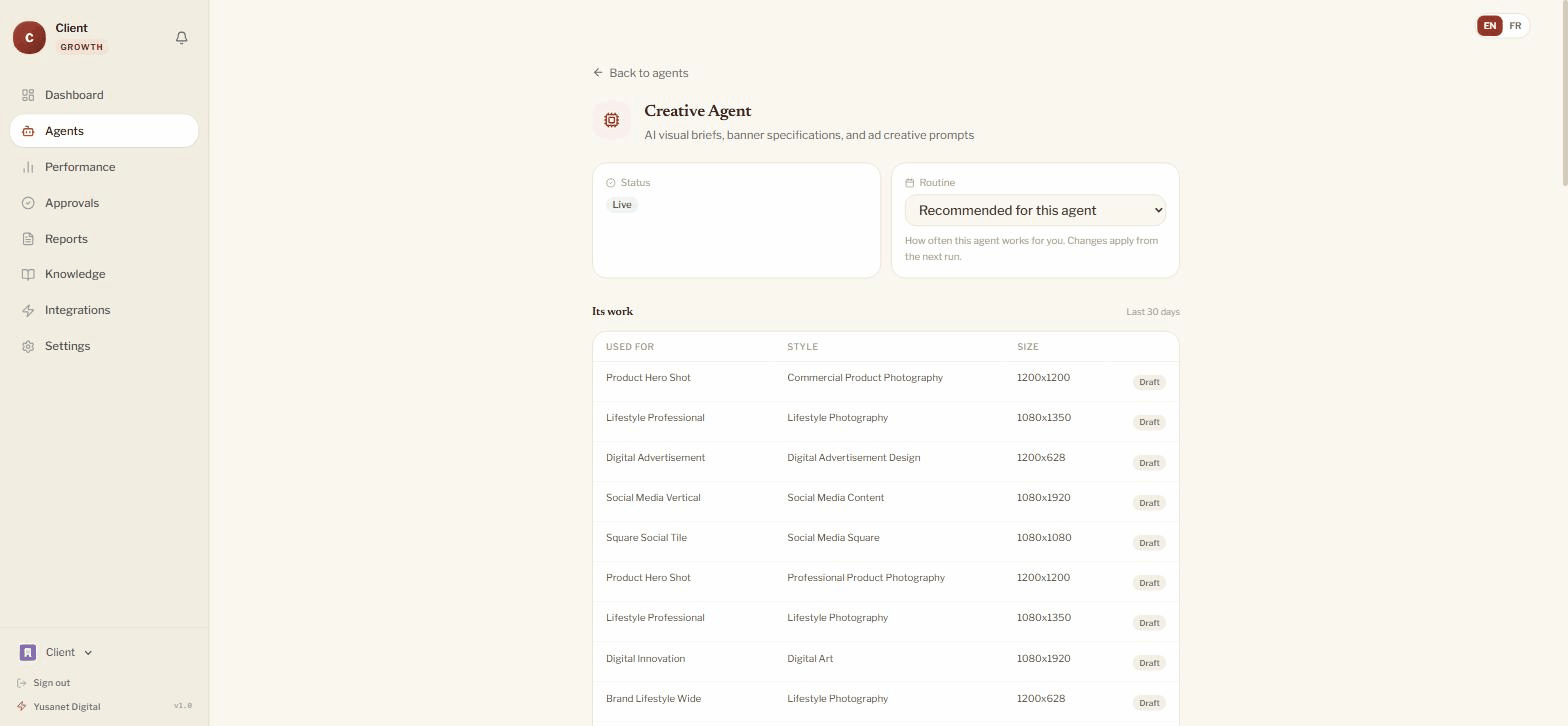Select 'Digital Art' cell
Viewport: 1568px width, 726px height.
click(x=810, y=659)
